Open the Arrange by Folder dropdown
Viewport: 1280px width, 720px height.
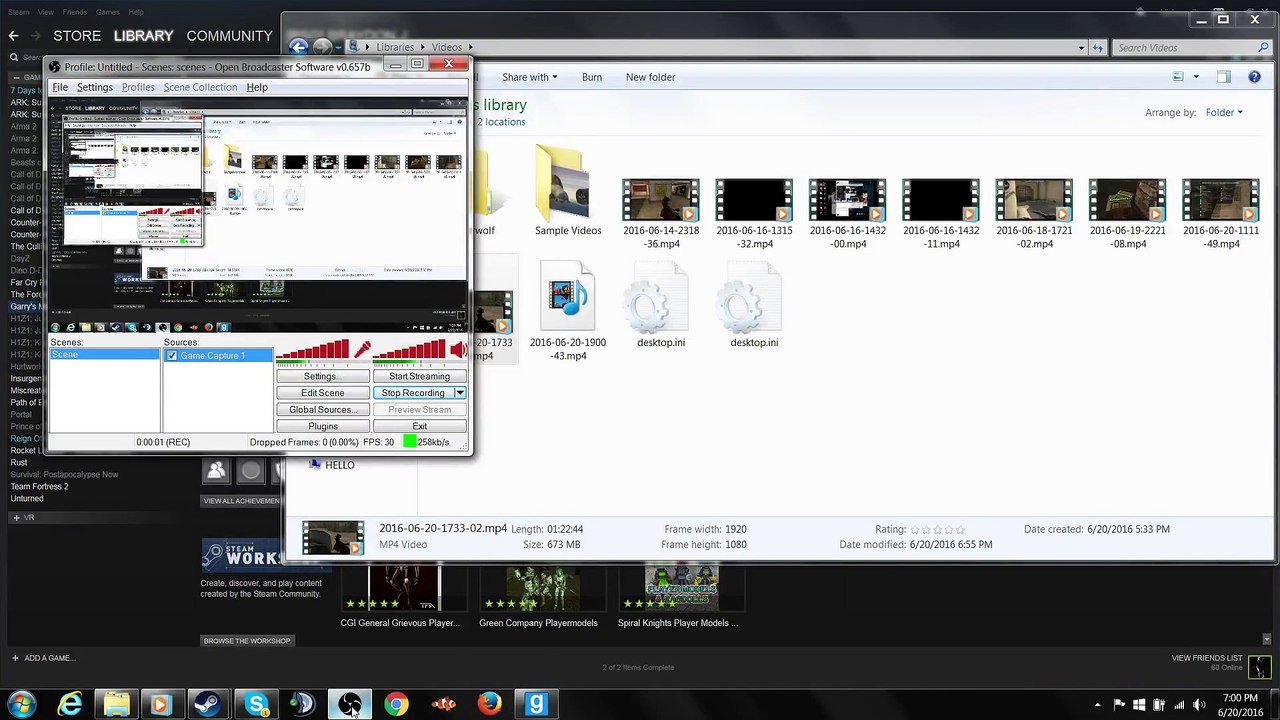coord(1224,112)
